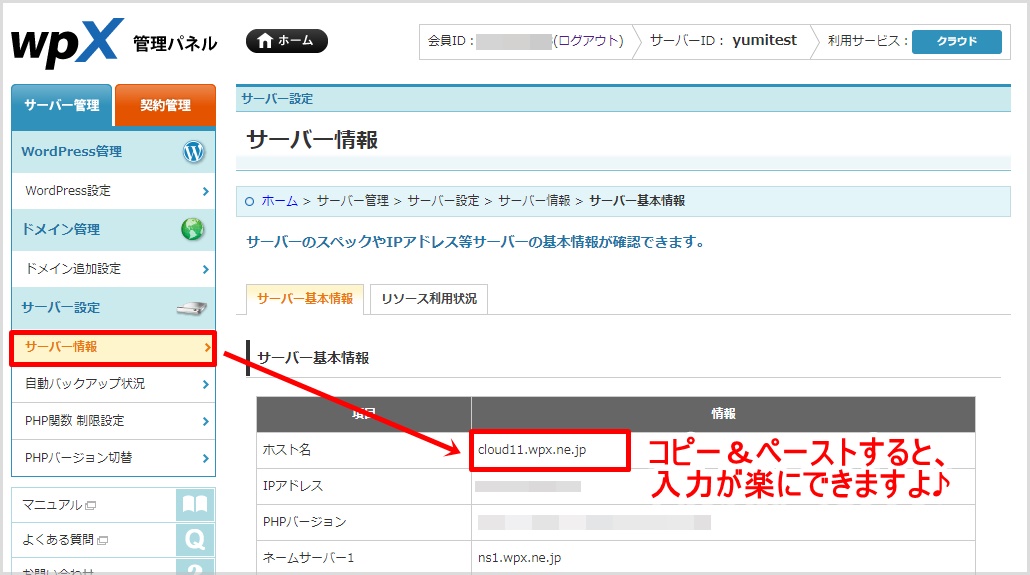Click the ログアウト link
1030x575 pixels.
(589, 41)
